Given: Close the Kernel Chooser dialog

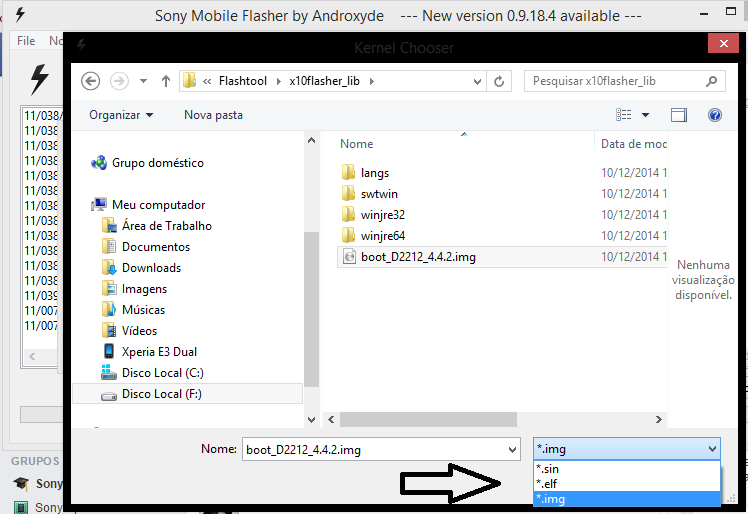Looking at the screenshot, I should click(724, 43).
